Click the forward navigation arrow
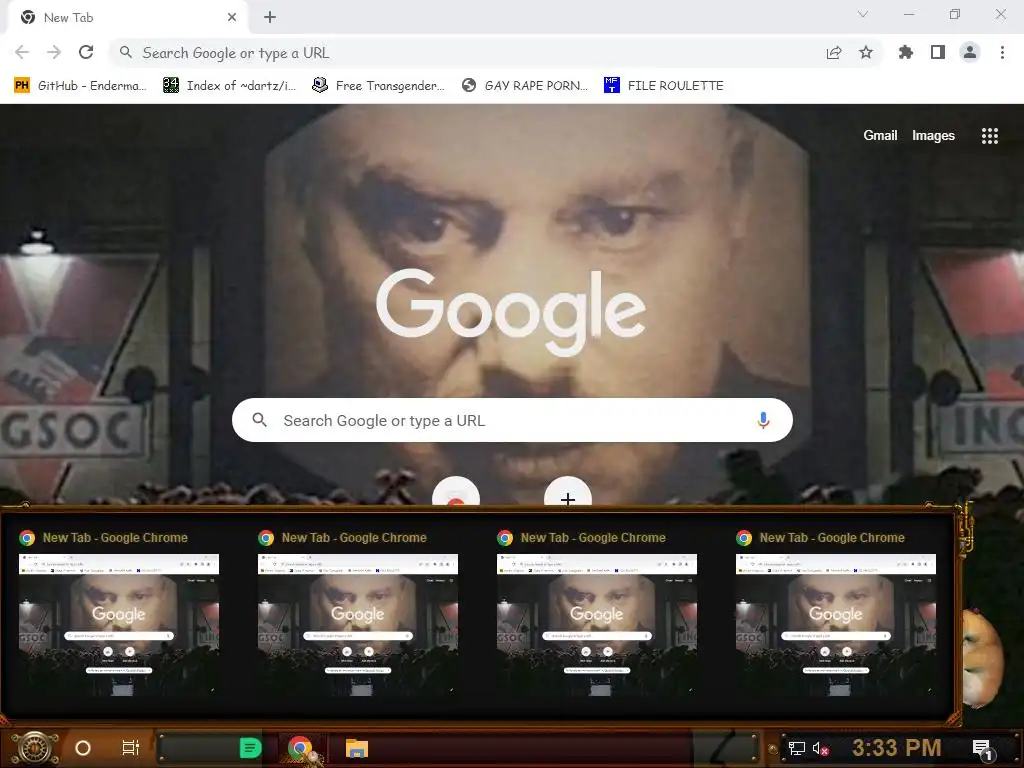Image resolution: width=1024 pixels, height=768 pixels. click(54, 52)
